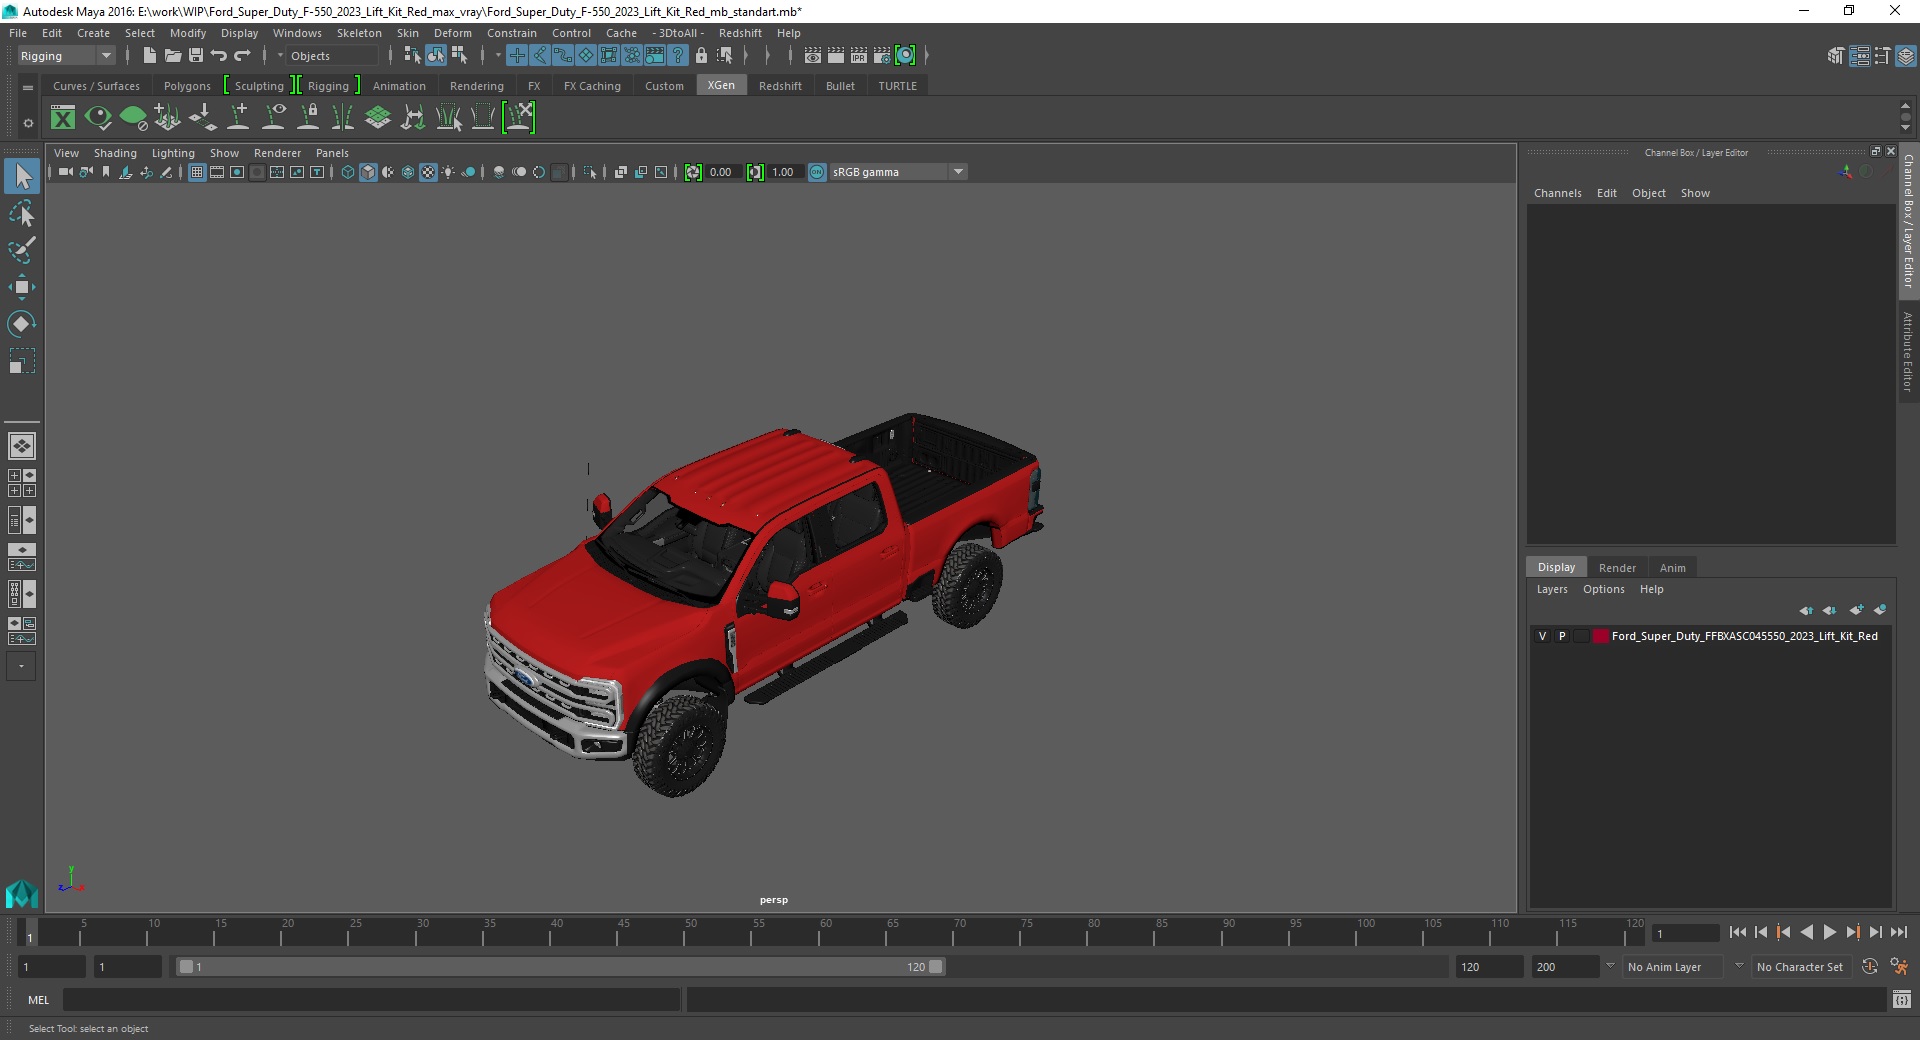The image size is (1920, 1040).
Task: Click the range slider bar handle at 120
Action: tap(935, 967)
